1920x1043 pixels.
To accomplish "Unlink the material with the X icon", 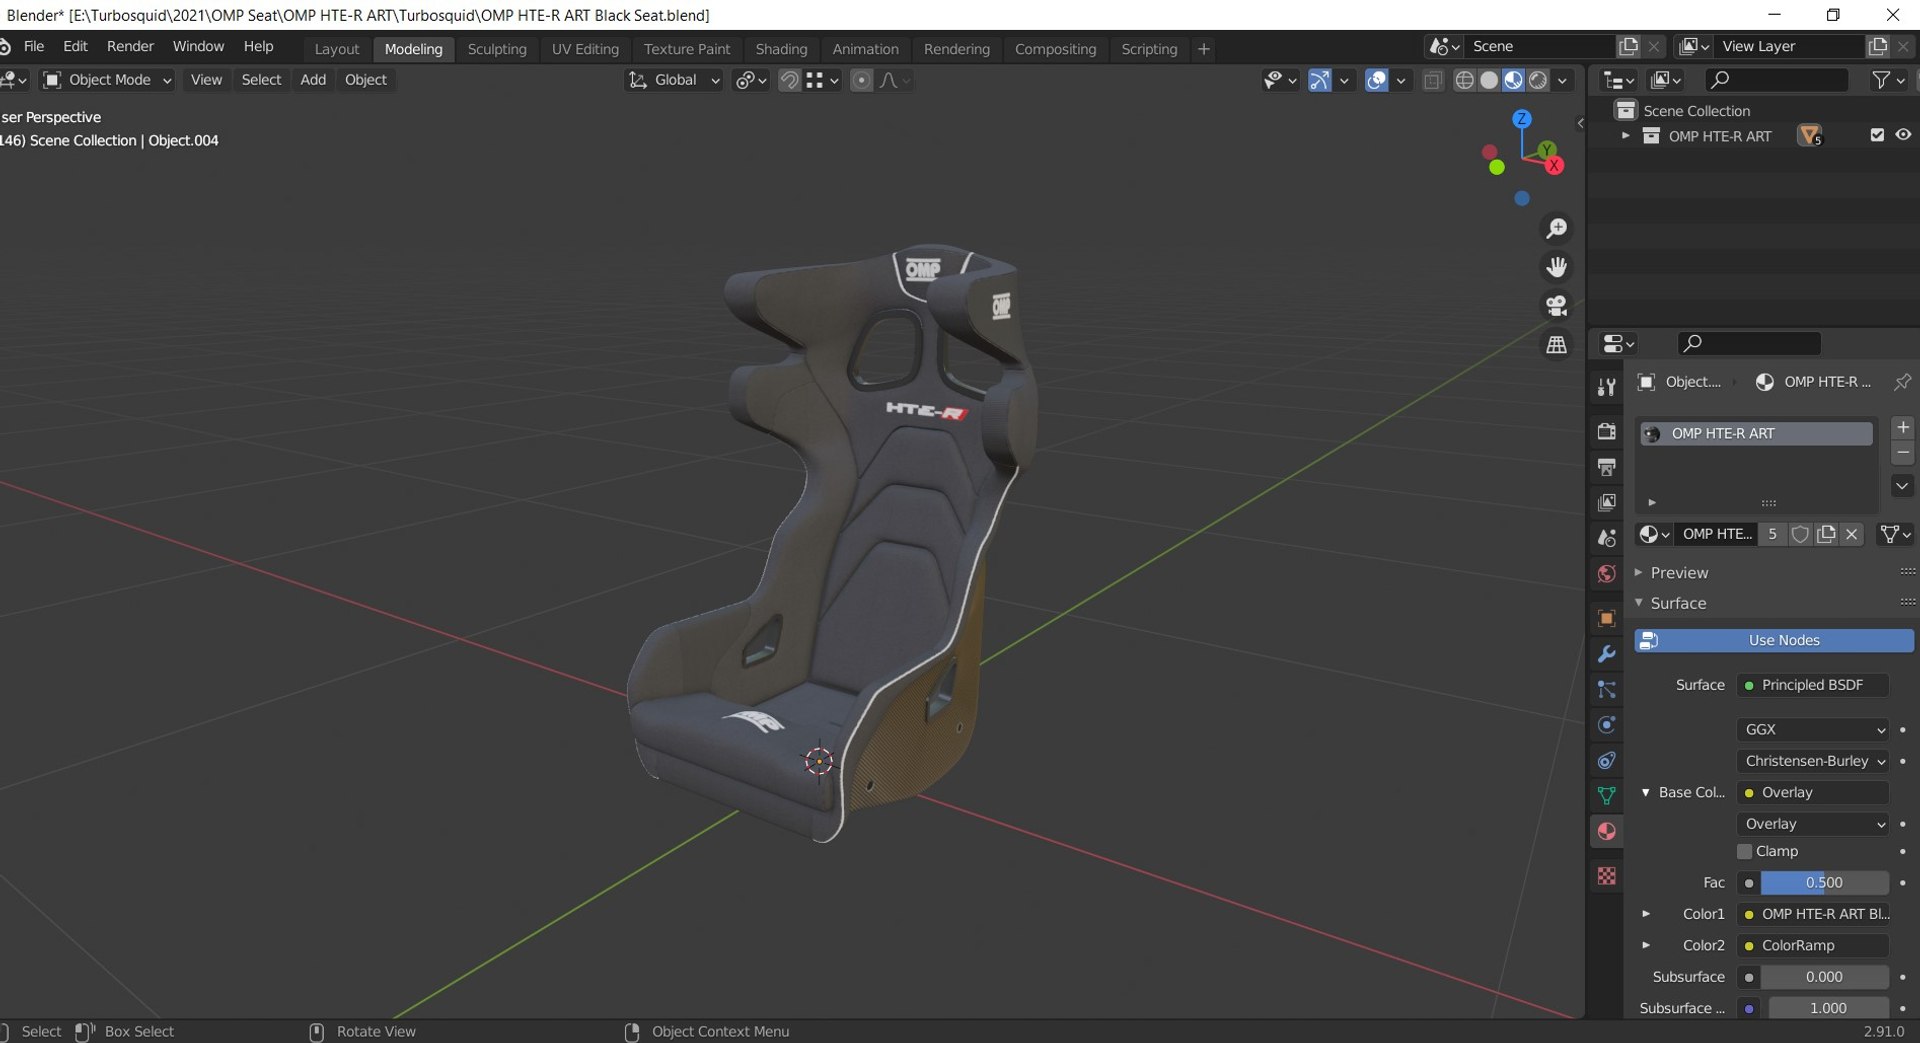I will coord(1851,534).
